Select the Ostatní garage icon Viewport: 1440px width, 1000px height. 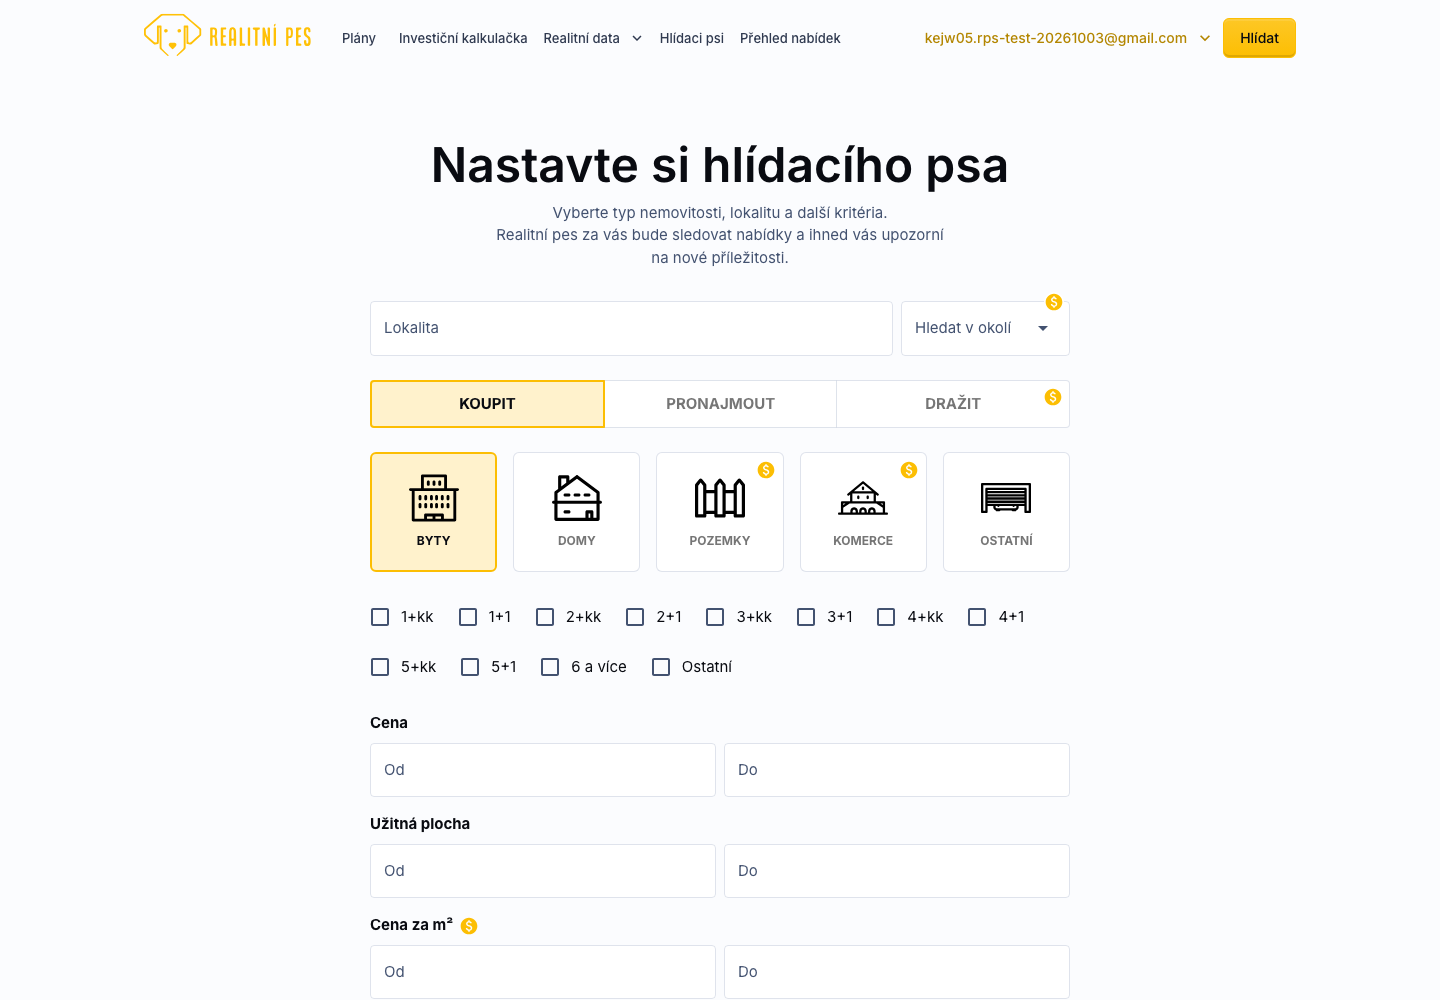click(x=1006, y=498)
